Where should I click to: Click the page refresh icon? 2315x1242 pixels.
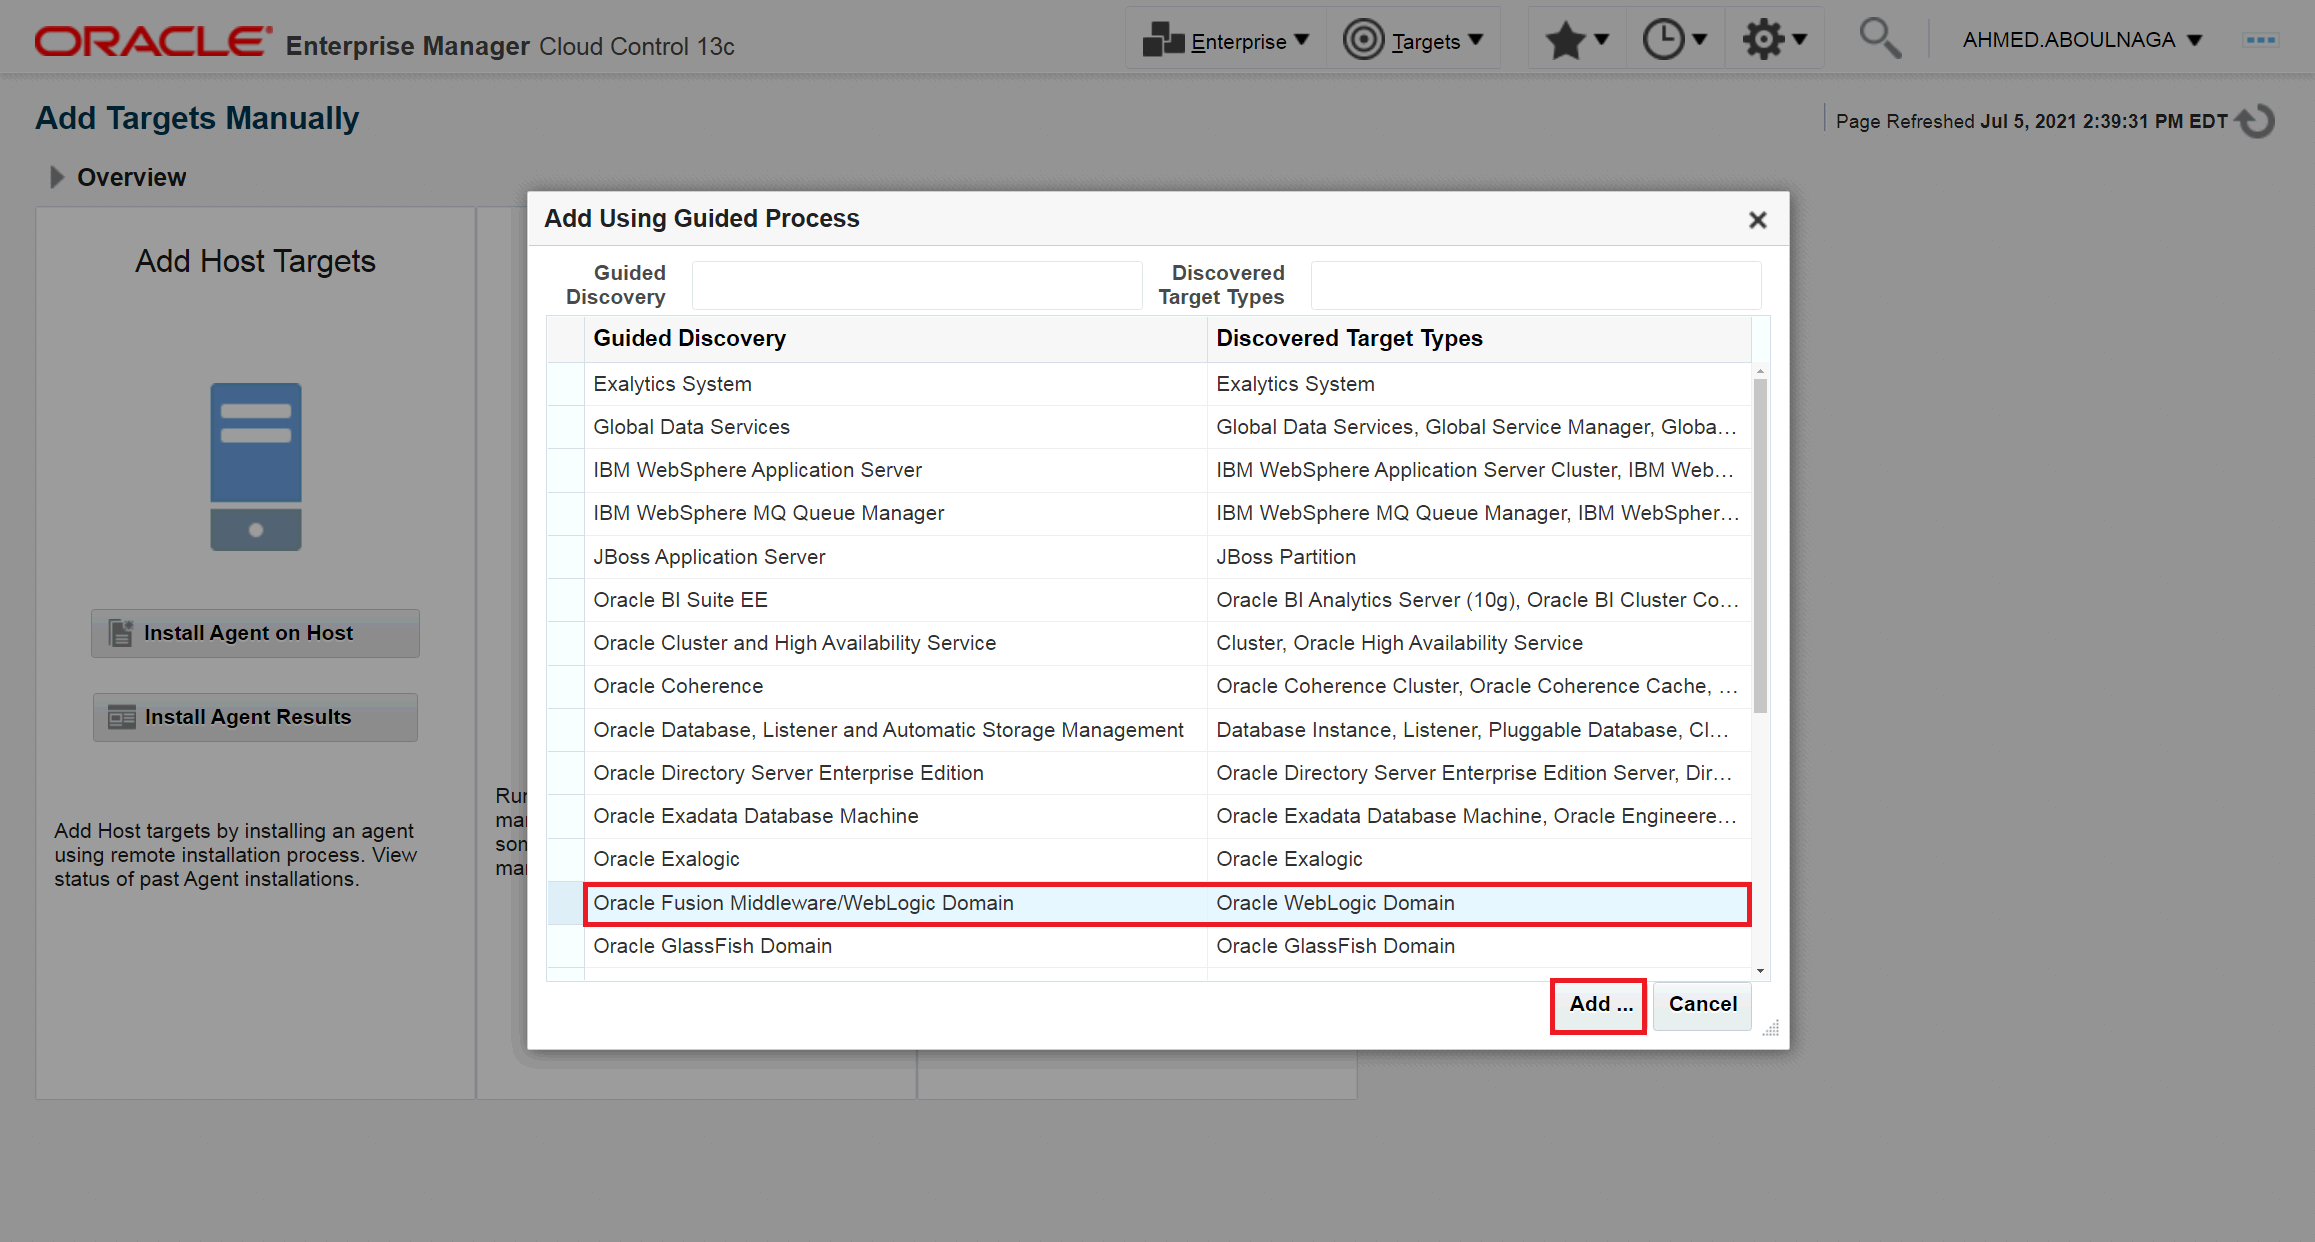pyautogui.click(x=2256, y=122)
